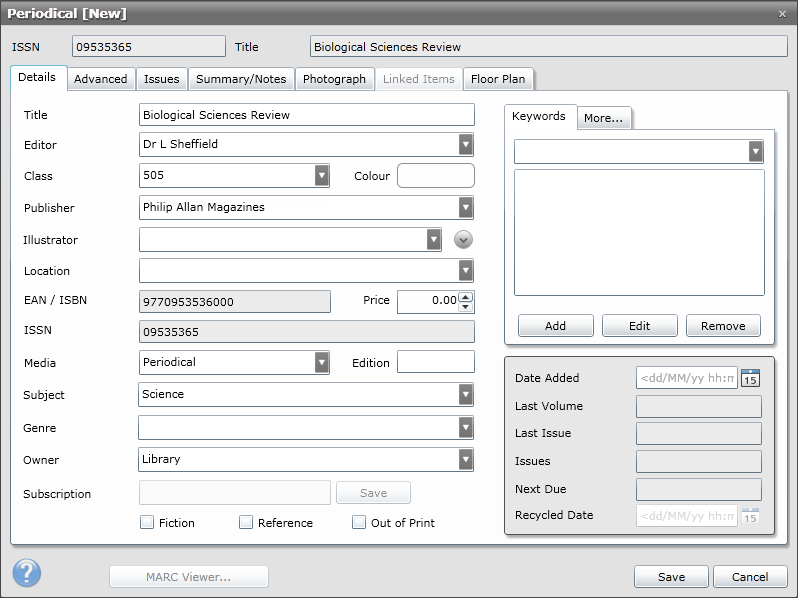
Task: Click the Last Issue field
Action: click(x=699, y=433)
